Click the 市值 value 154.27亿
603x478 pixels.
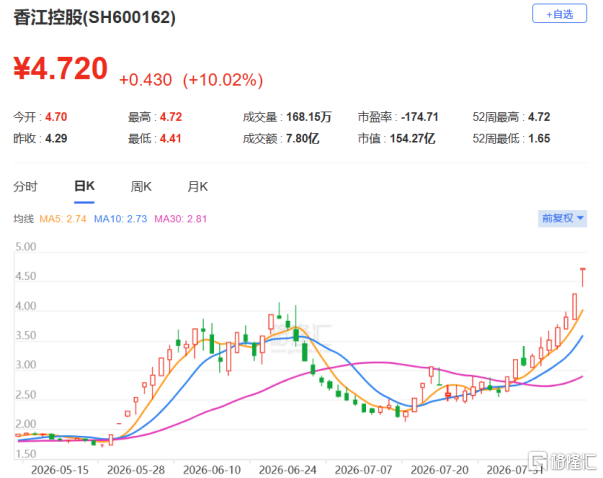click(413, 138)
